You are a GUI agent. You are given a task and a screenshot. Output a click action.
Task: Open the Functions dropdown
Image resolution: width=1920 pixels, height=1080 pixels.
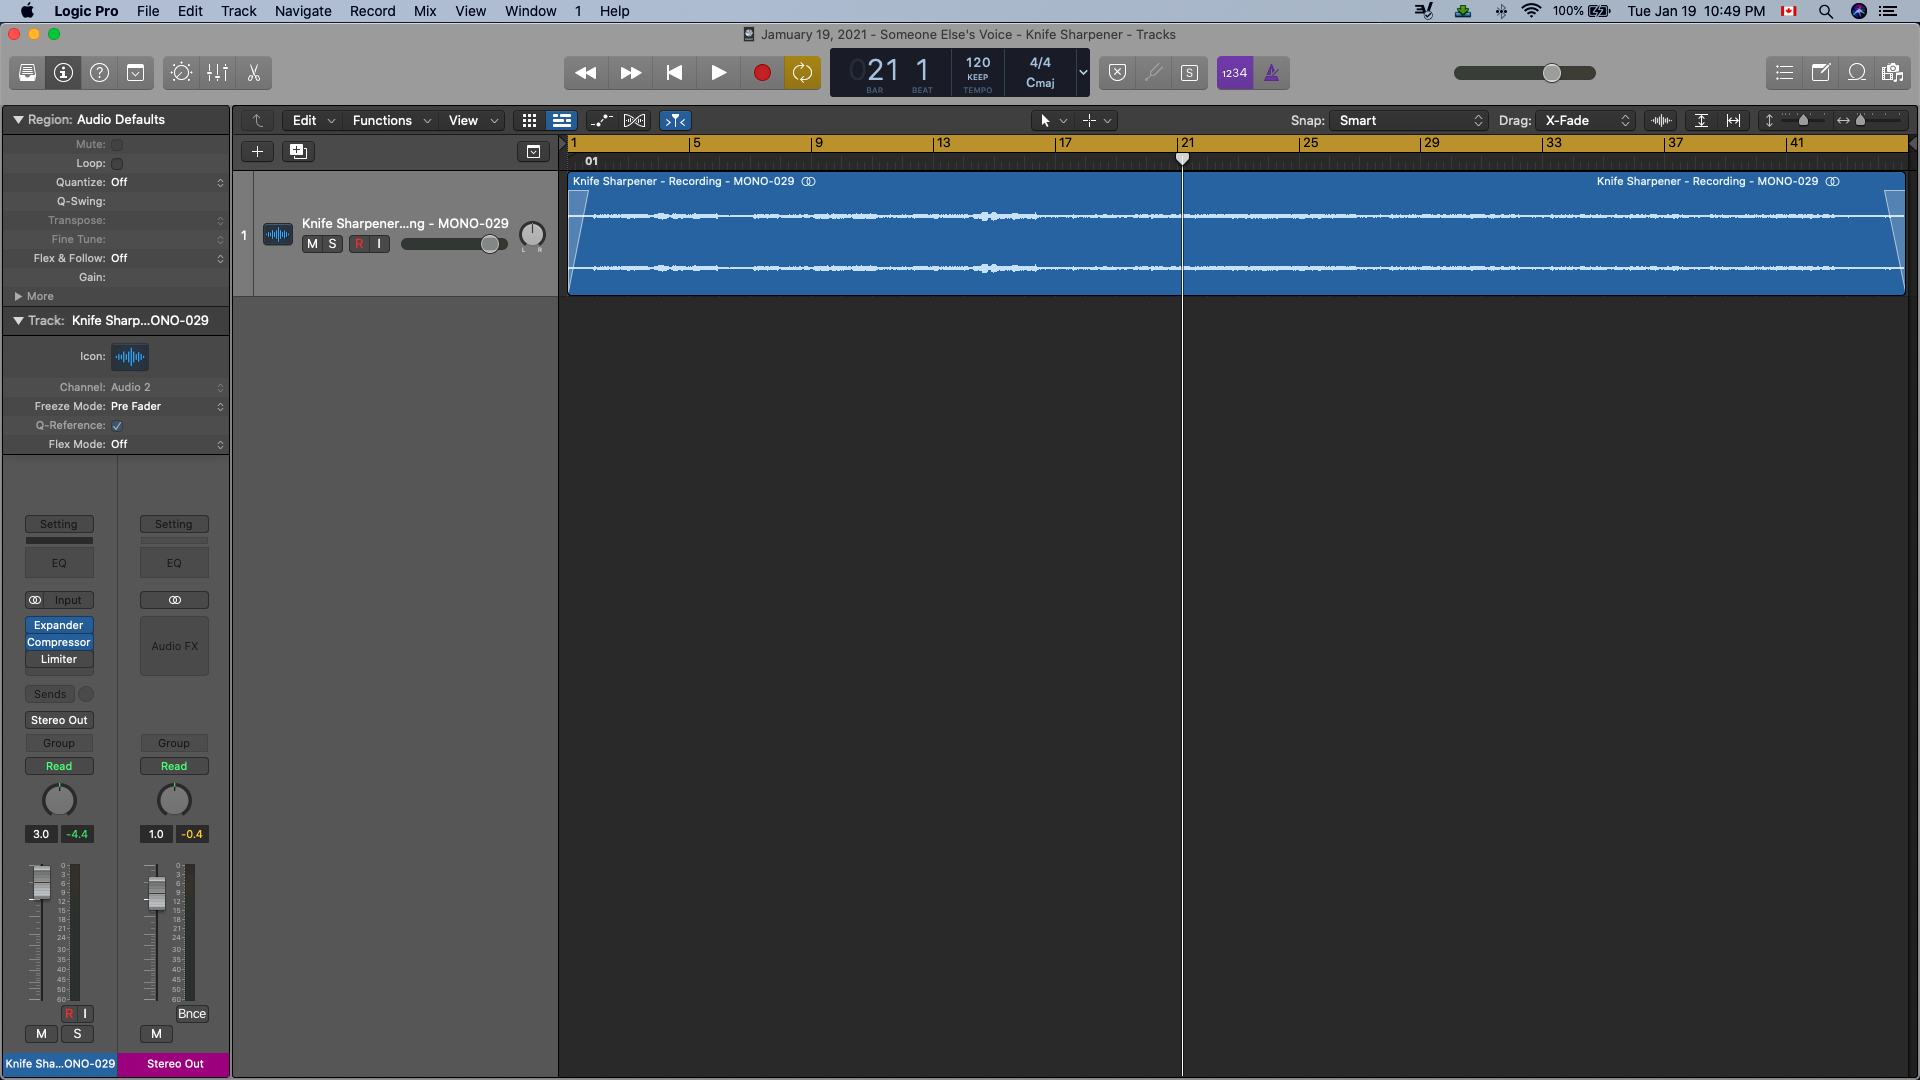coord(391,121)
